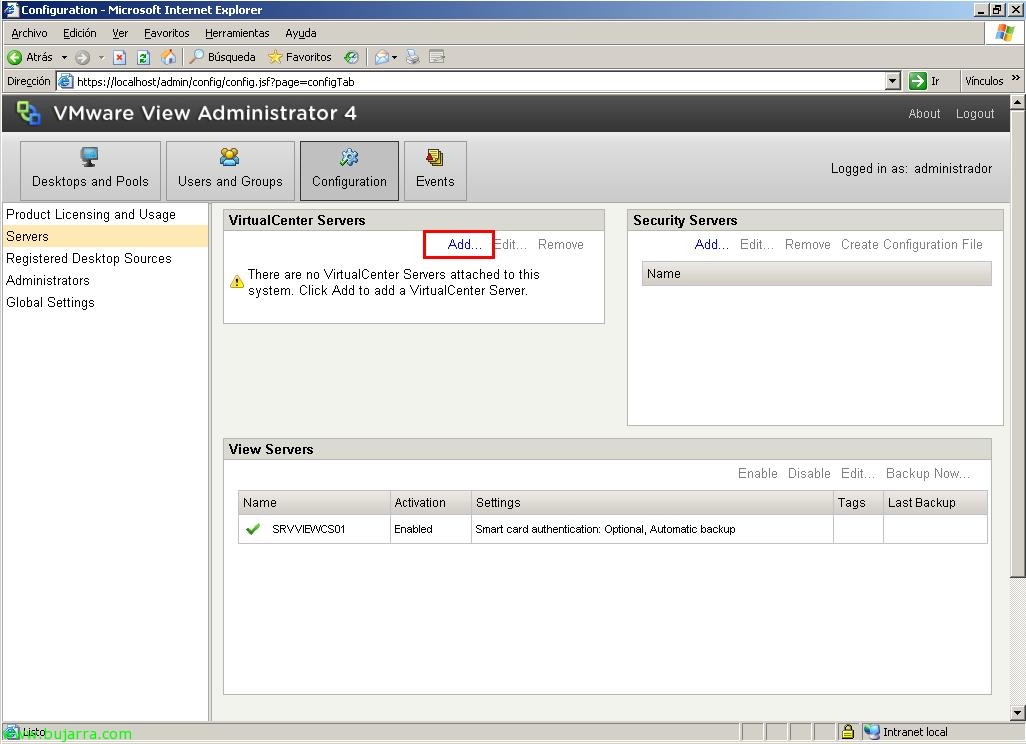The height and width of the screenshot is (744, 1026).
Task: Click the Last Backup column header
Action: [x=935, y=503]
